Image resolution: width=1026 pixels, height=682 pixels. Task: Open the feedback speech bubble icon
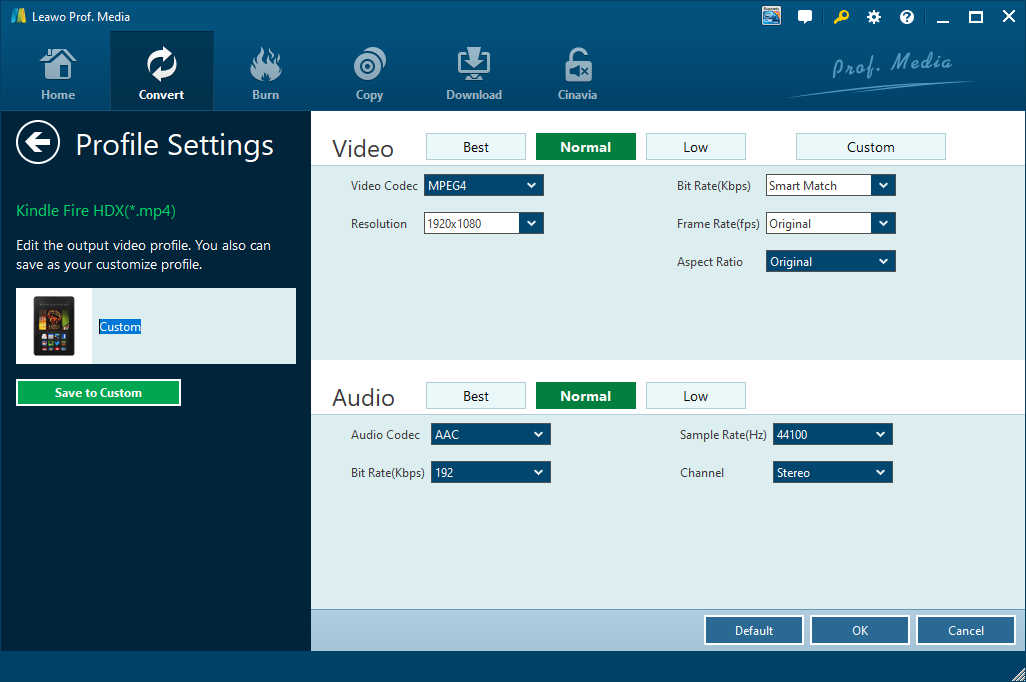click(805, 17)
